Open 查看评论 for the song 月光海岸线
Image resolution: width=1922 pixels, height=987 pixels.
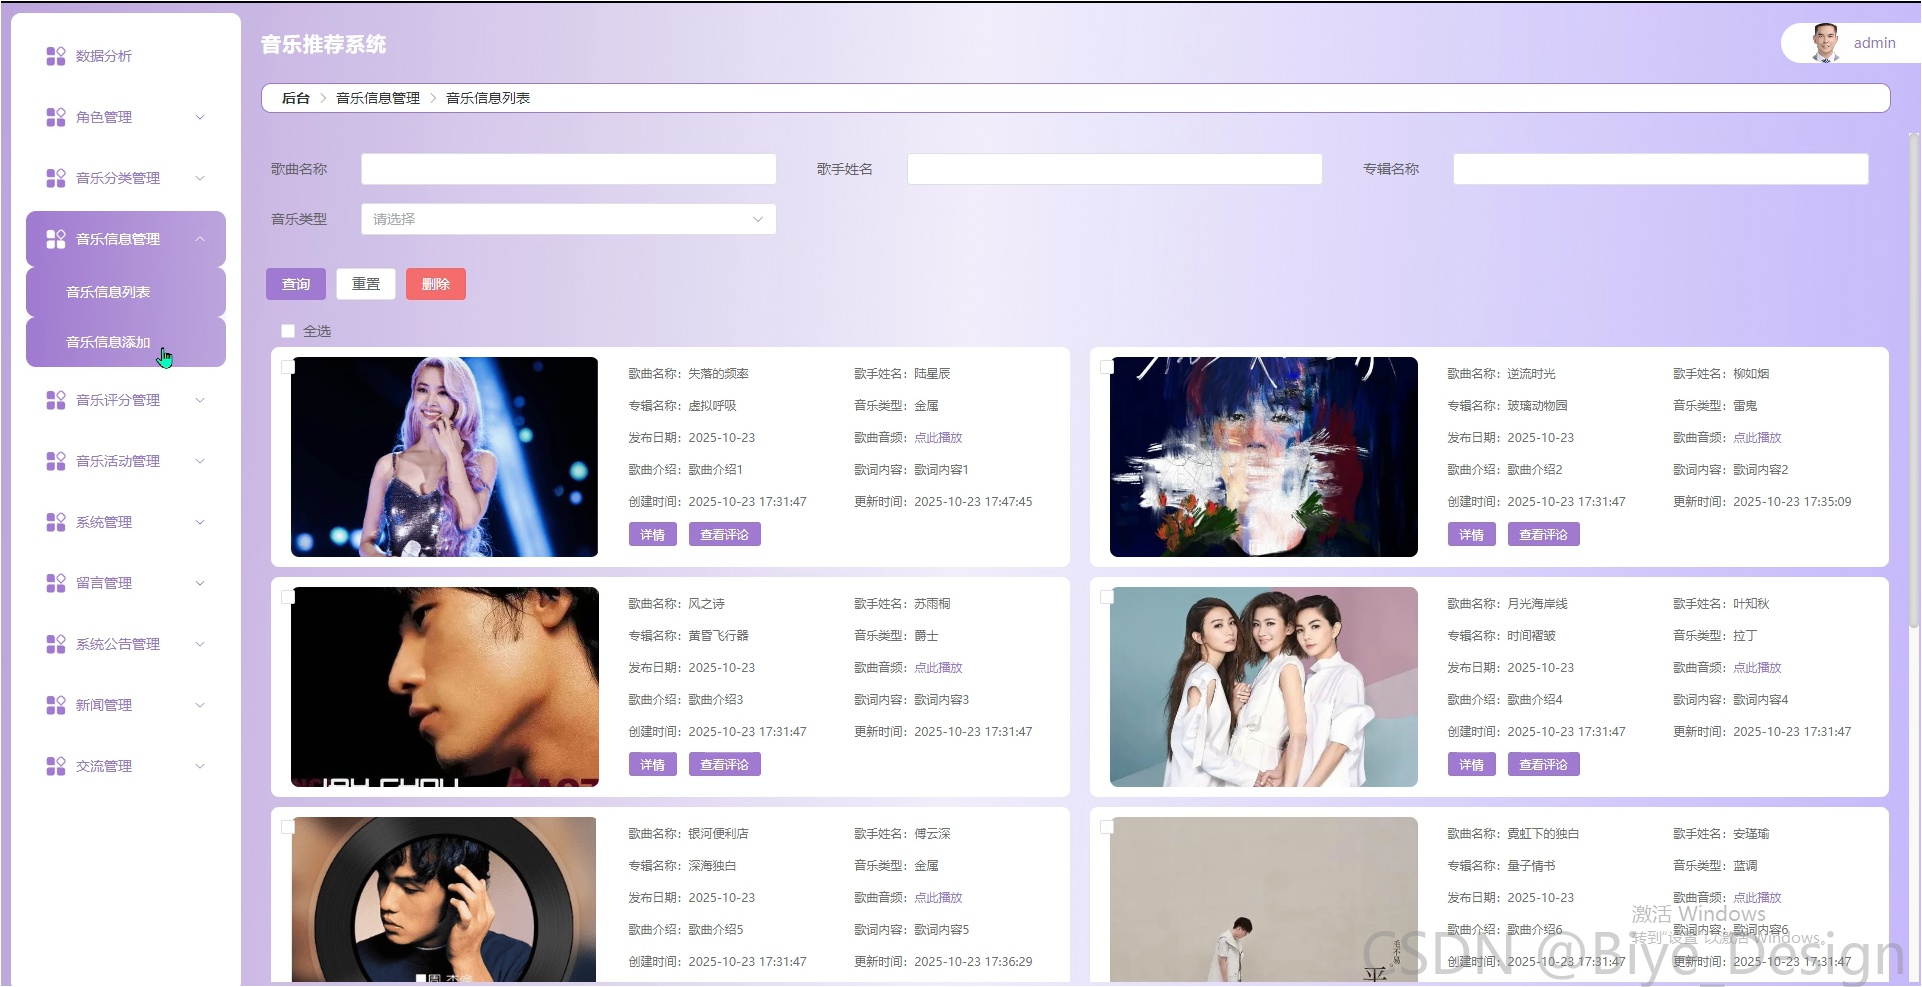[1544, 765]
